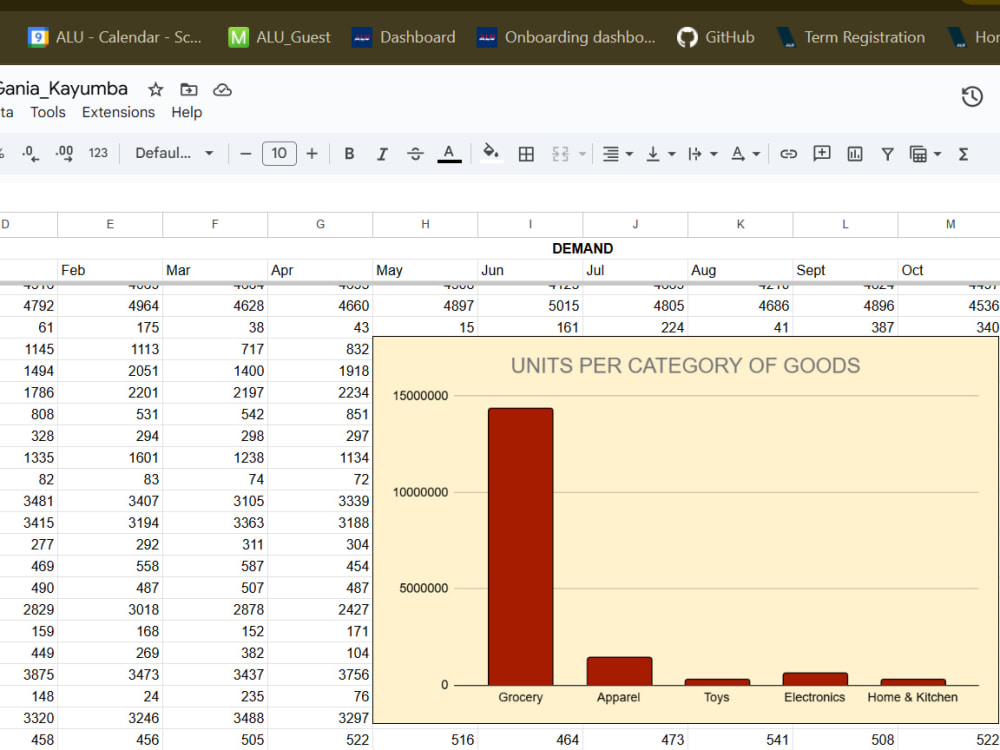Select the document title Sania_Kayumba
The width and height of the screenshot is (1000, 750).
pyautogui.click(x=62, y=89)
